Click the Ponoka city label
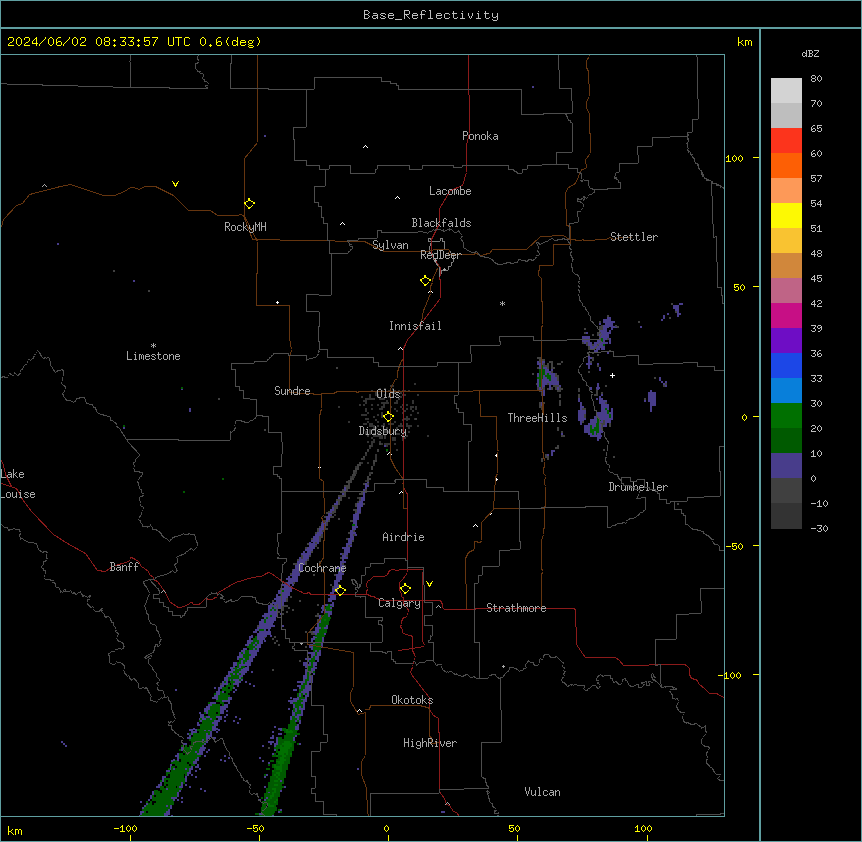The image size is (862, 842). tap(480, 136)
